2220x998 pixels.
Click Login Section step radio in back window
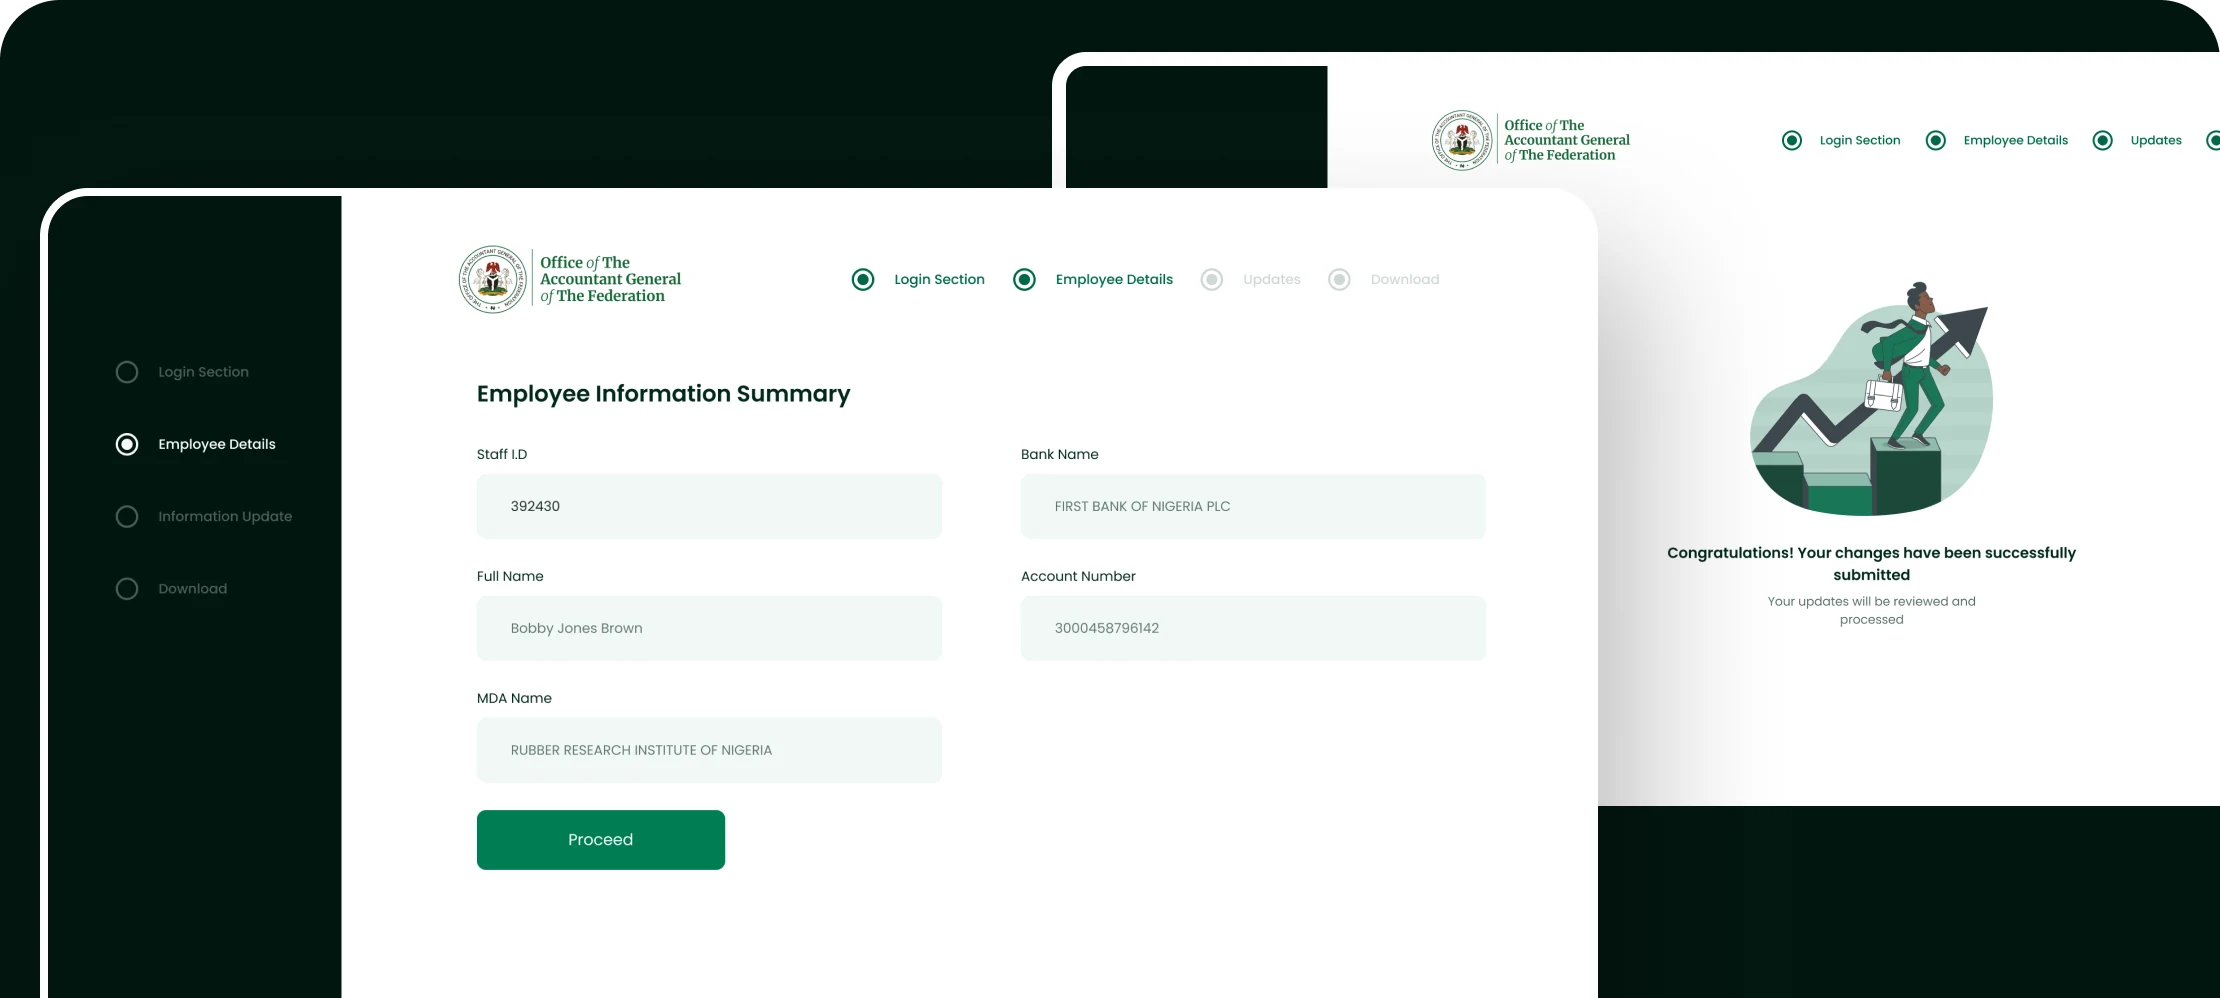click(1792, 140)
